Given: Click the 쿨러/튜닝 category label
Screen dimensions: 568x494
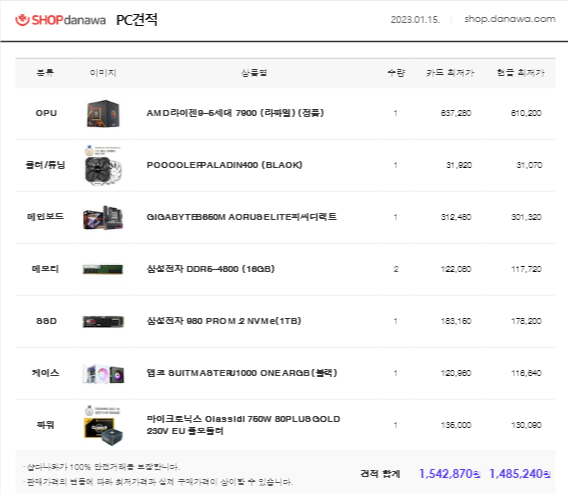Looking at the screenshot, I should pos(45,165).
